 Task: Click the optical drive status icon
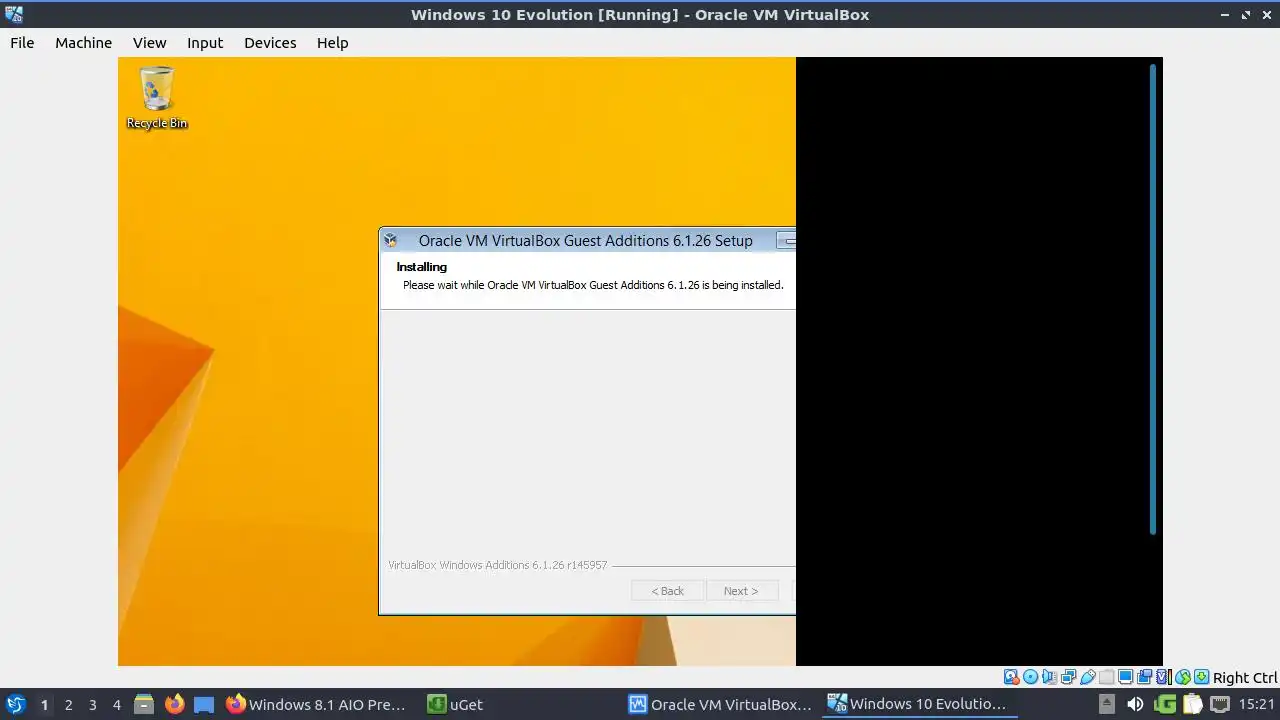[1030, 677]
